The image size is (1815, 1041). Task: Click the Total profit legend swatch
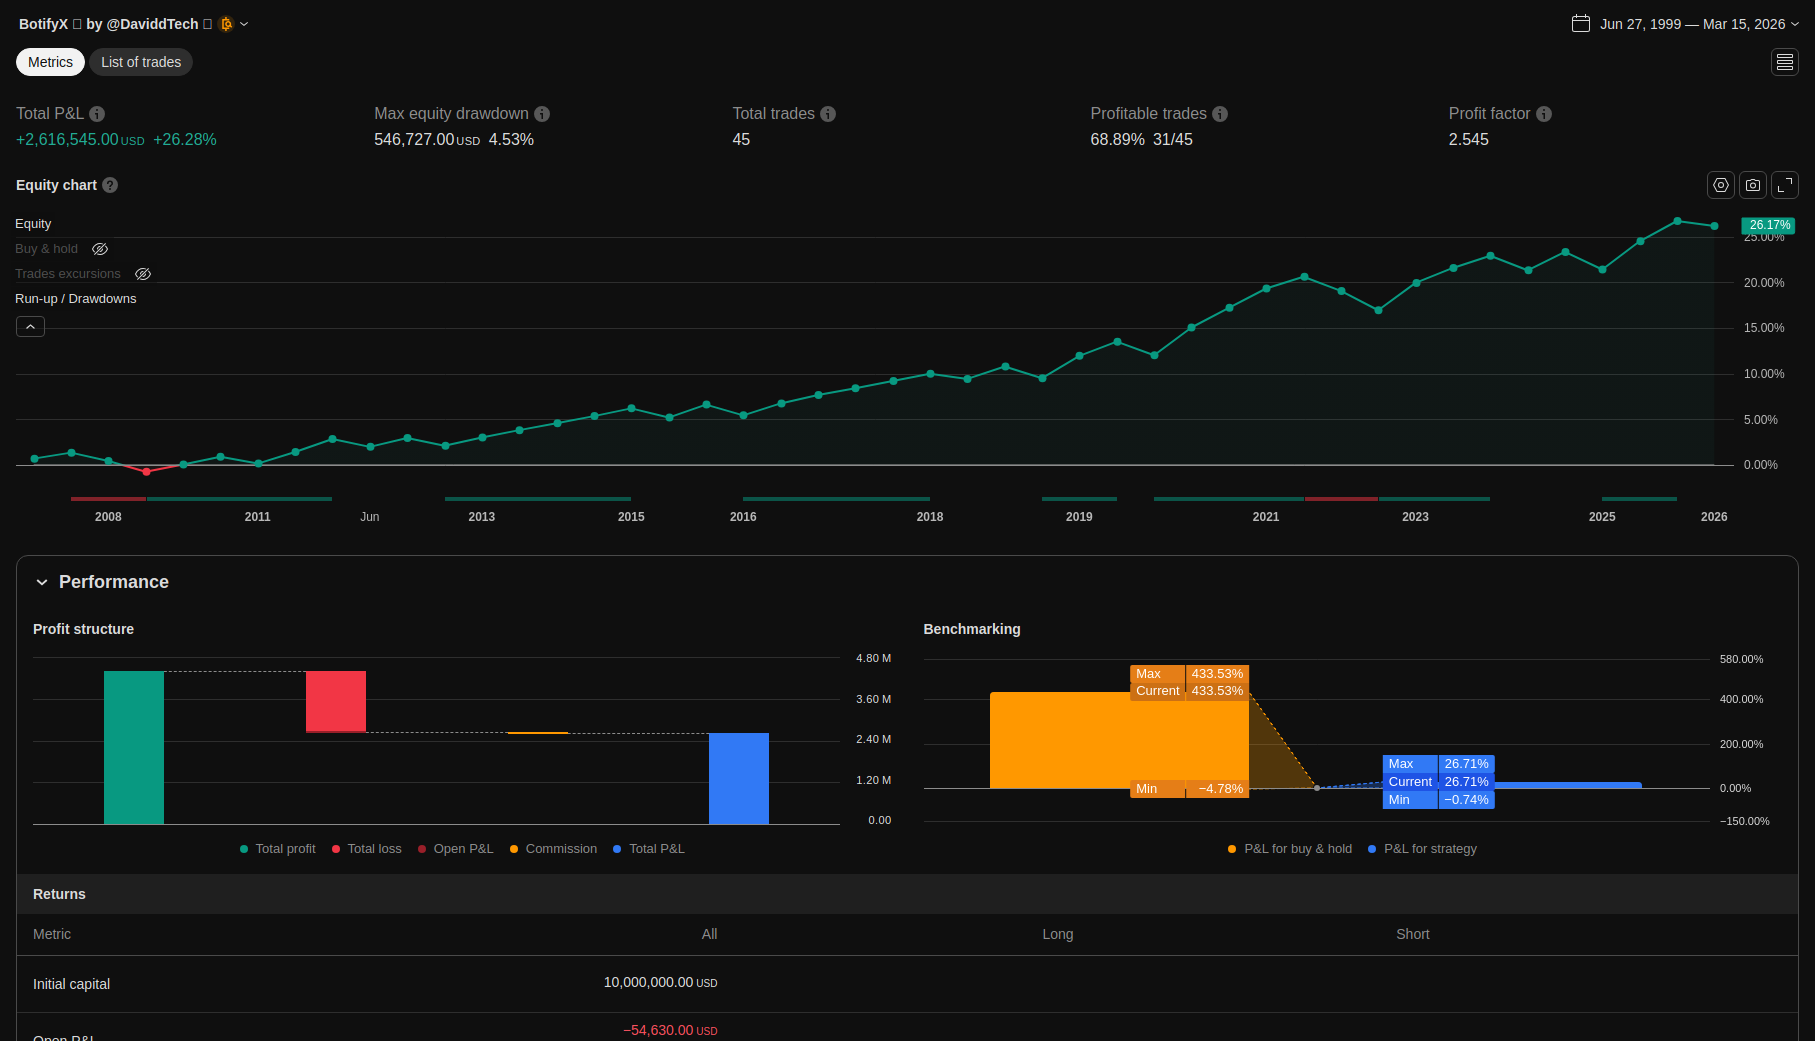(x=244, y=849)
